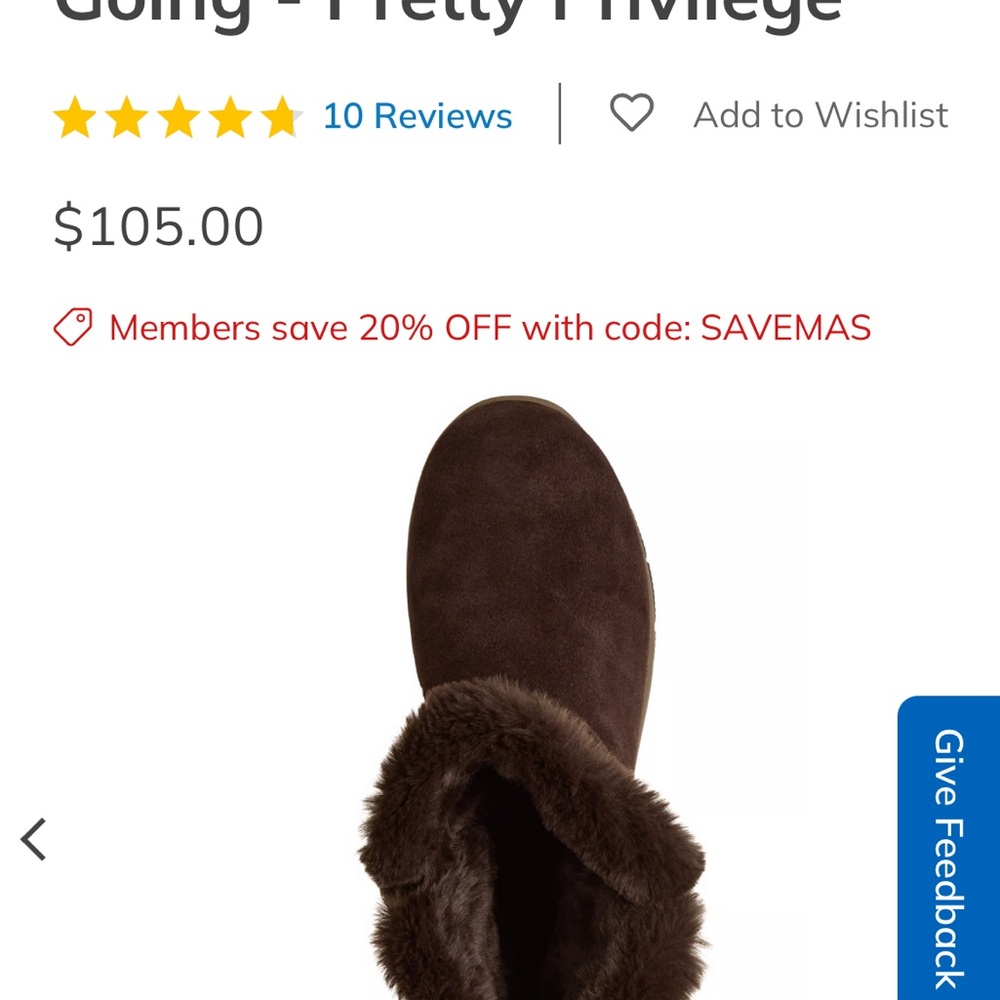
Task: Click the SAVEMAS promo code text
Action: click(x=787, y=328)
